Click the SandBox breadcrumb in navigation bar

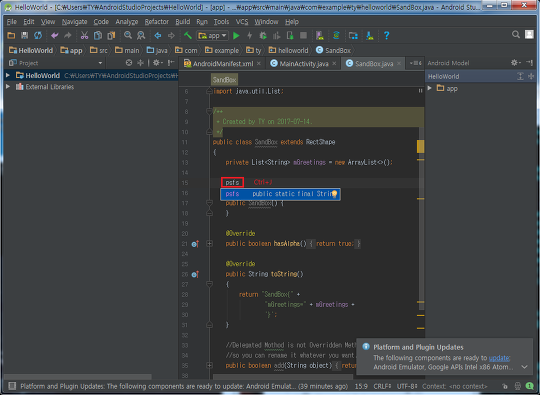click(x=333, y=50)
